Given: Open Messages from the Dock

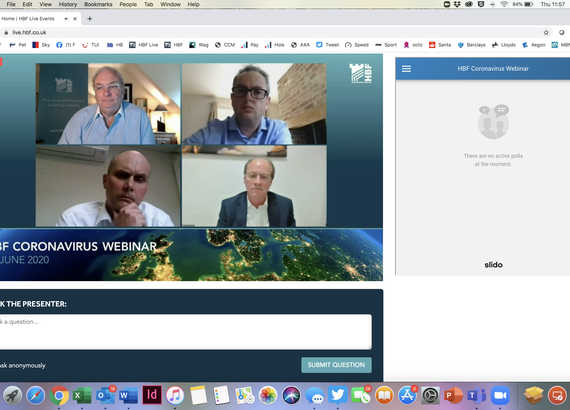Looking at the screenshot, I should tap(314, 395).
